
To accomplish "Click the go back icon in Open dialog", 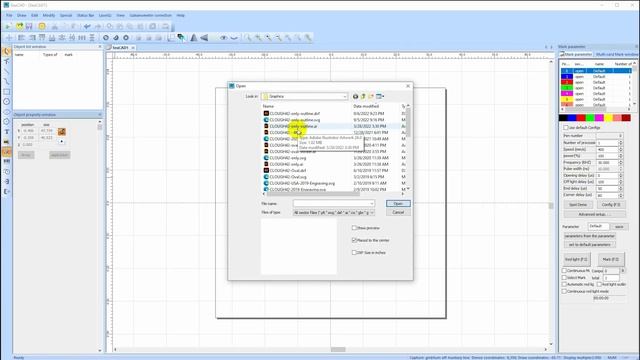I will pos(356,96).
